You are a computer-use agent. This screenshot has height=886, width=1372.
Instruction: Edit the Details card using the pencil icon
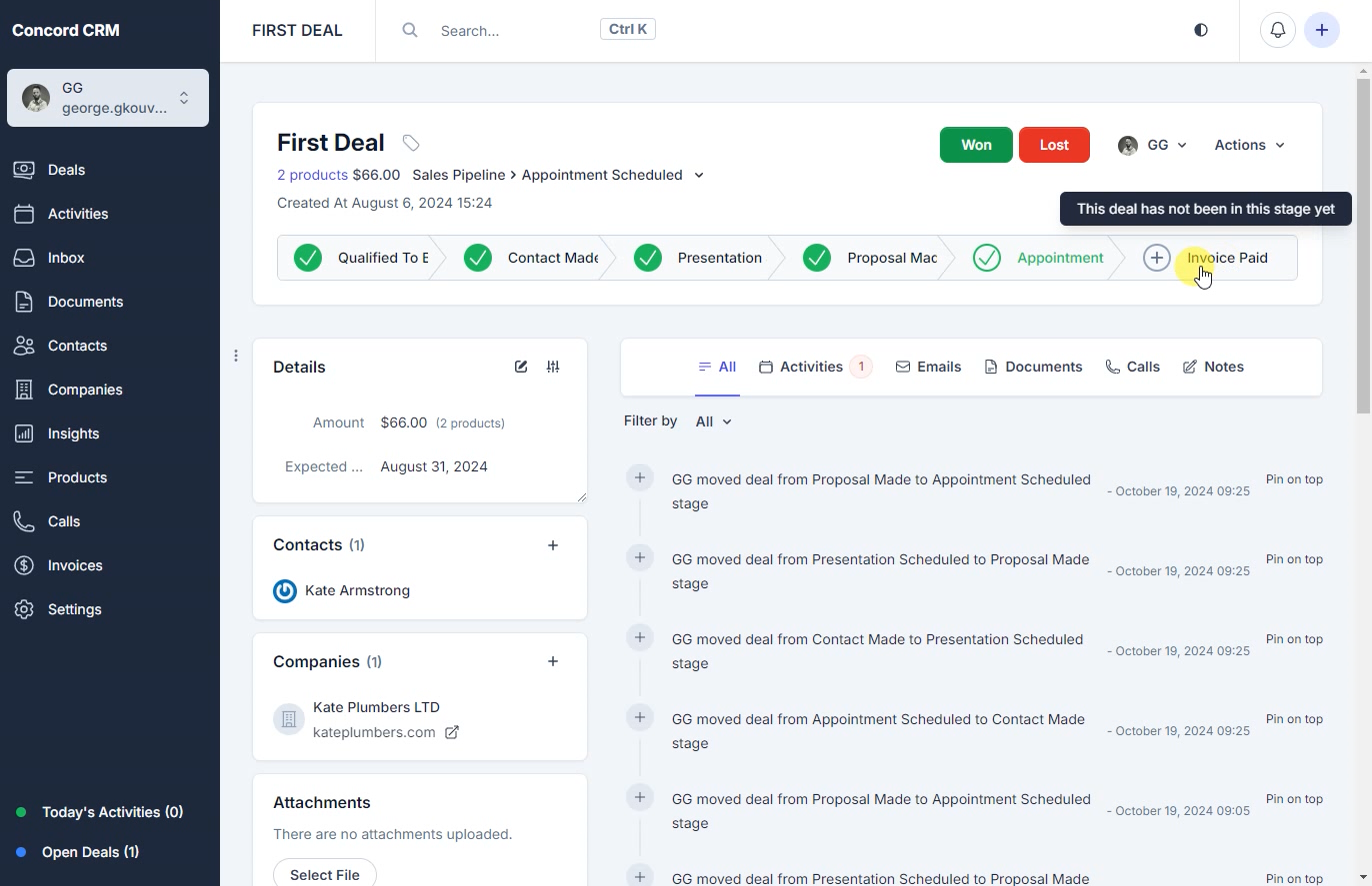[521, 366]
